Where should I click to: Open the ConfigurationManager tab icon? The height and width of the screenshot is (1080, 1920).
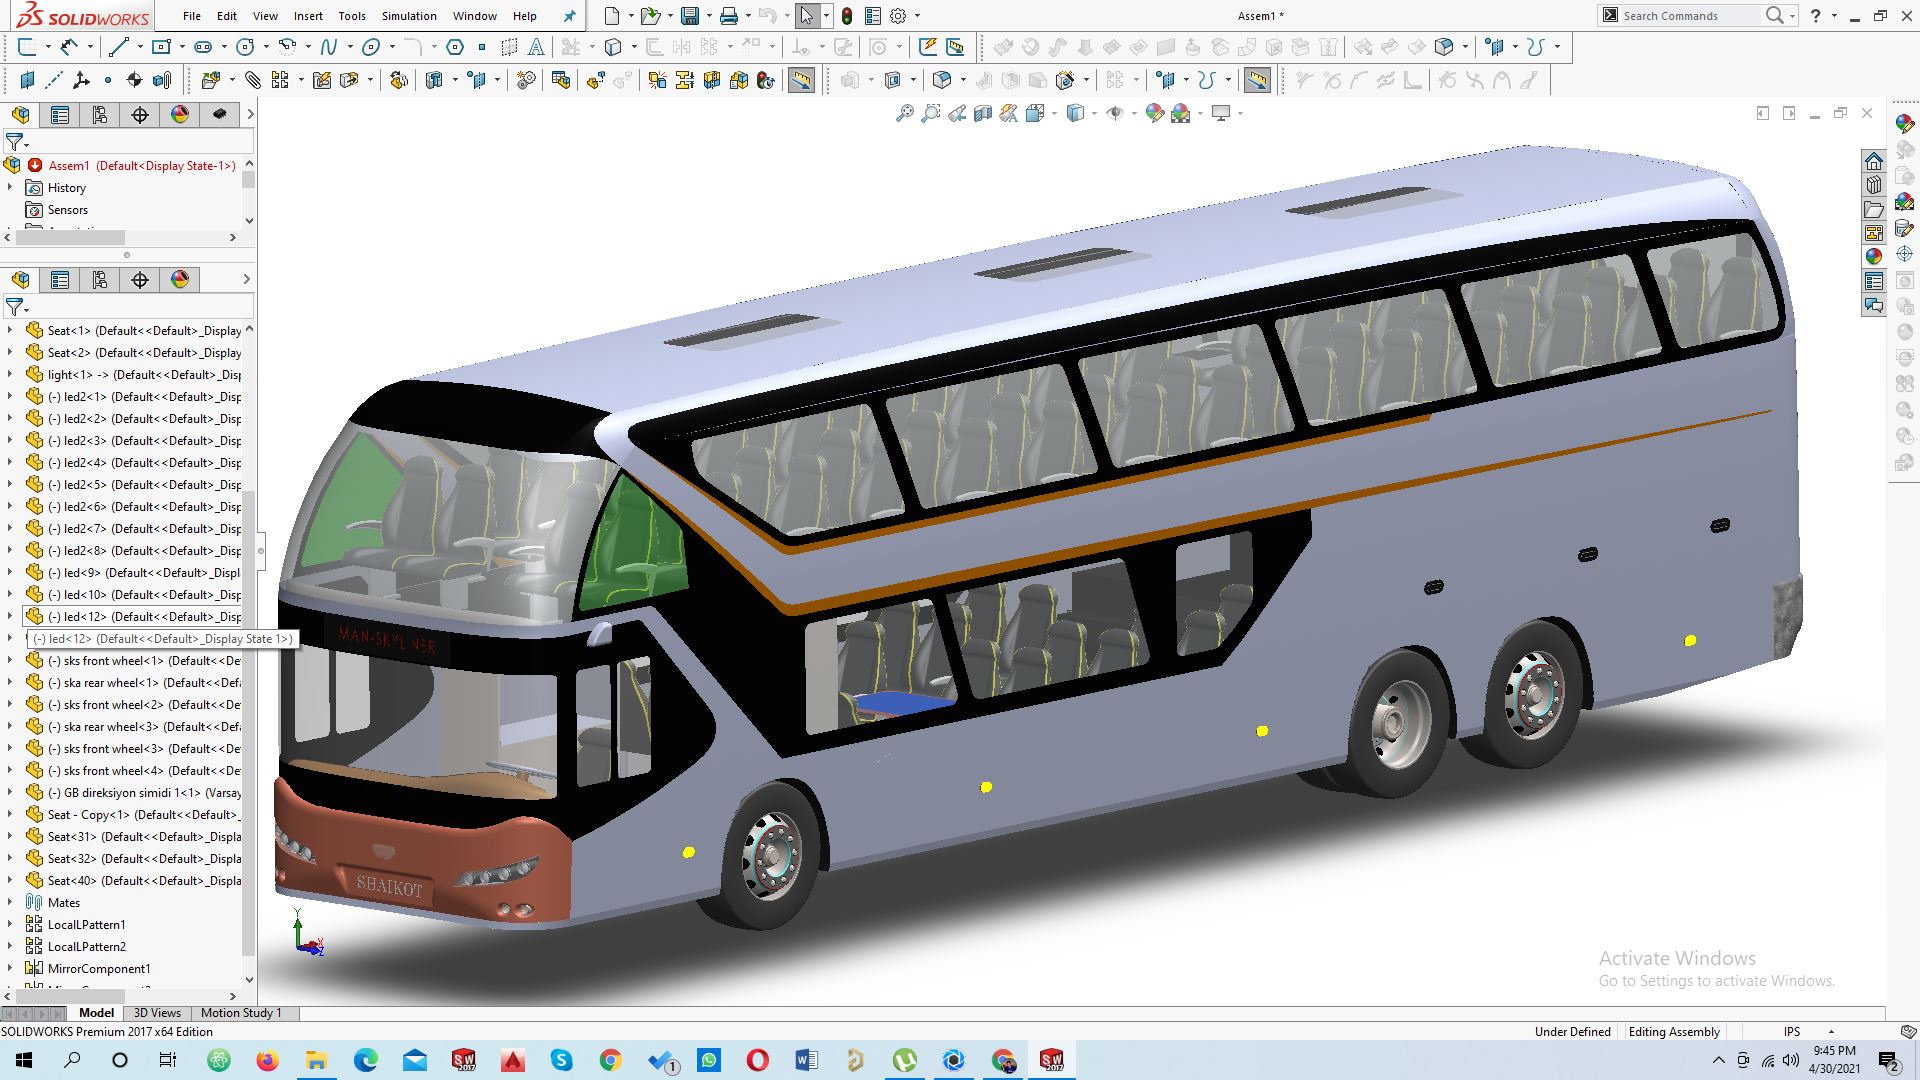pos(100,115)
